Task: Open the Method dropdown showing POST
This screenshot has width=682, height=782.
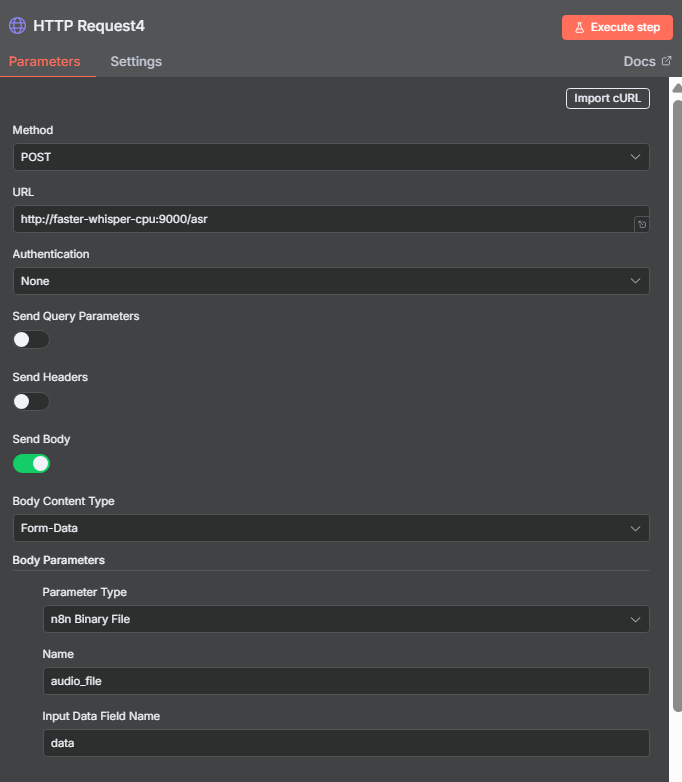Action: point(331,157)
